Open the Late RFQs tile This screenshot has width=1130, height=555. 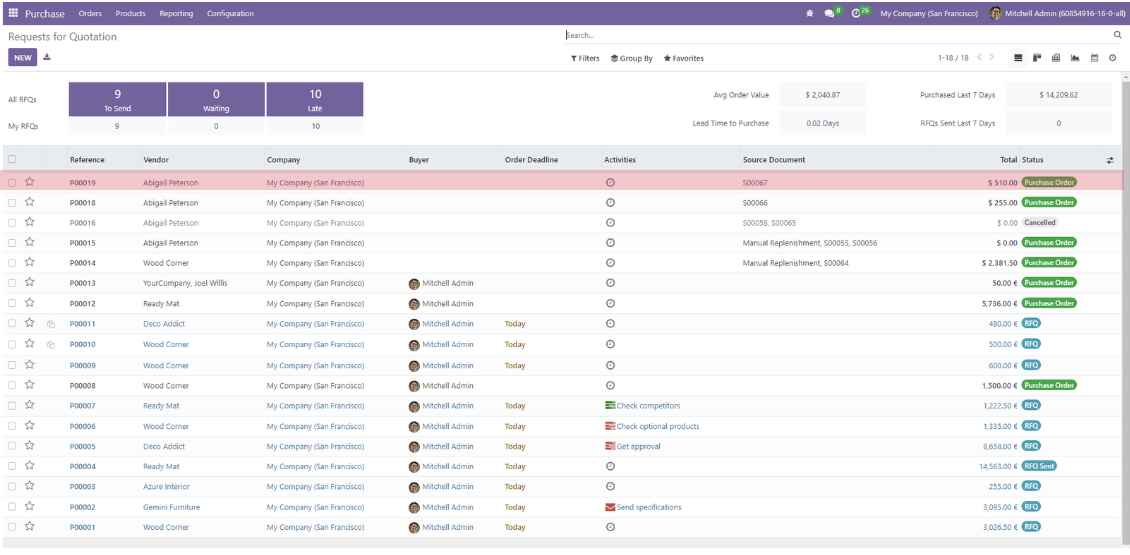(x=315, y=99)
